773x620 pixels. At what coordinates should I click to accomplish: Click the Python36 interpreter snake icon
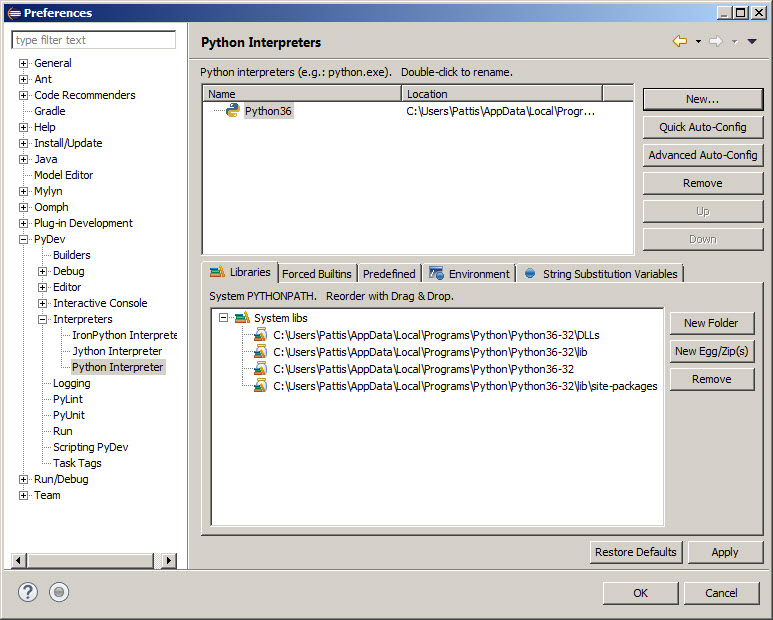pos(232,111)
